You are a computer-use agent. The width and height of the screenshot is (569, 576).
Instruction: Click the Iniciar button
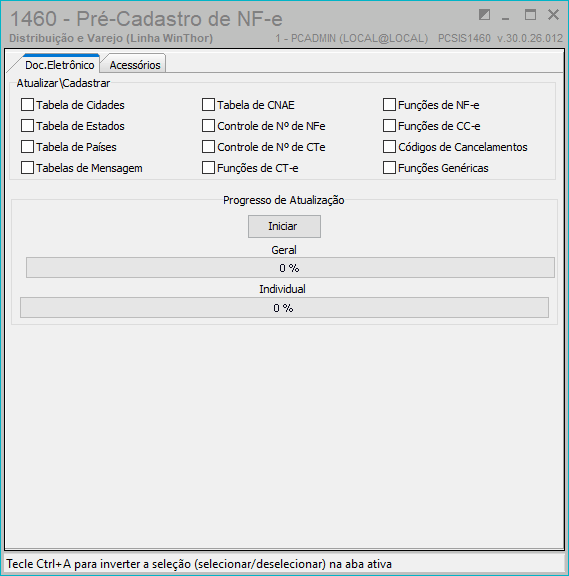284,226
